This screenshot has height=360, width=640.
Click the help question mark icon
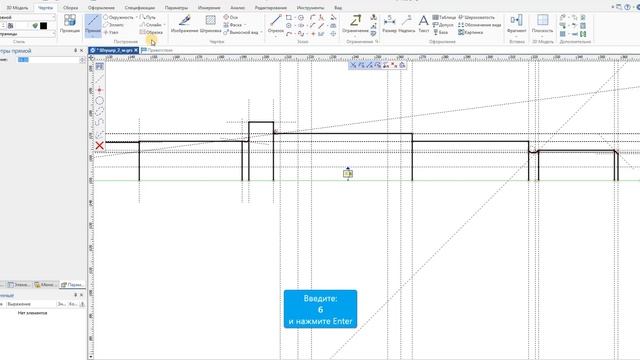627,7
